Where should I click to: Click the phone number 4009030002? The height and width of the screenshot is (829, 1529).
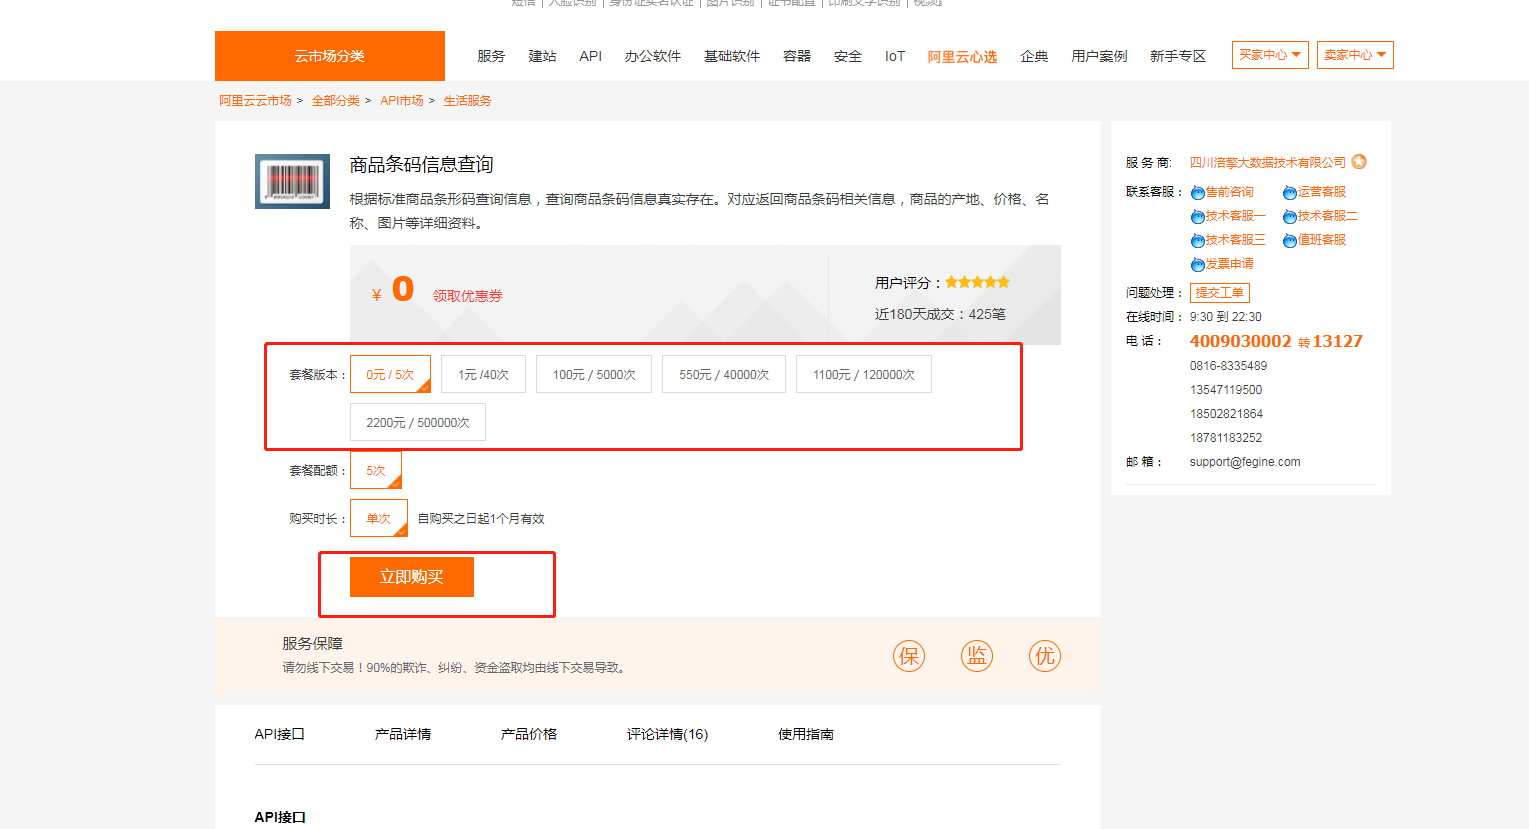pos(1240,341)
